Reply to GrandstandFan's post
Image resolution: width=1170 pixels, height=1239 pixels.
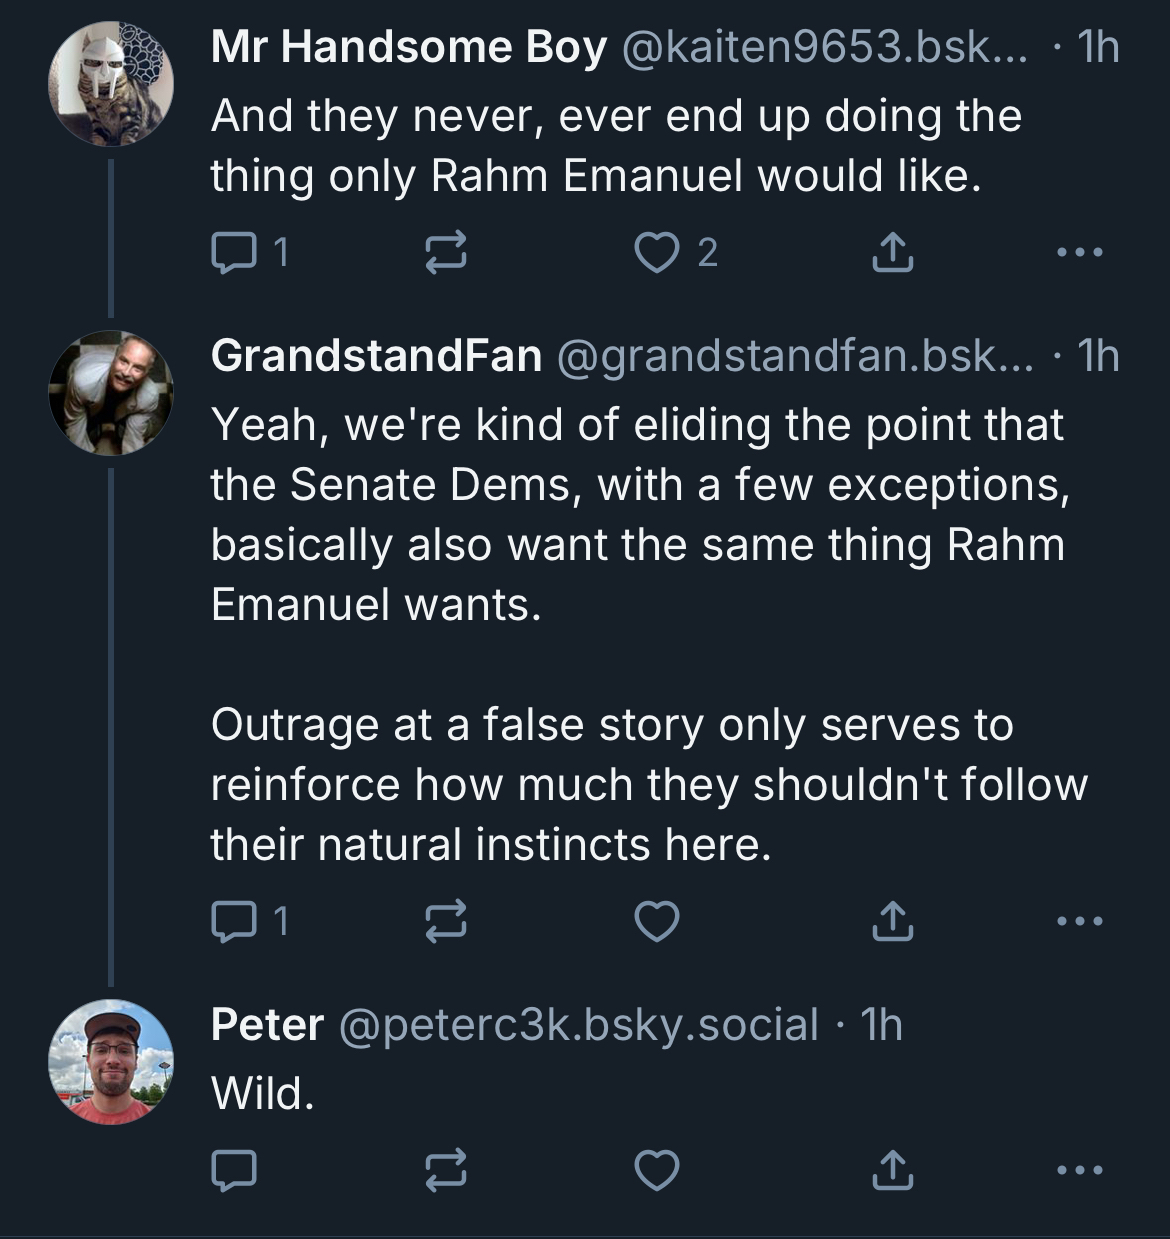(235, 921)
